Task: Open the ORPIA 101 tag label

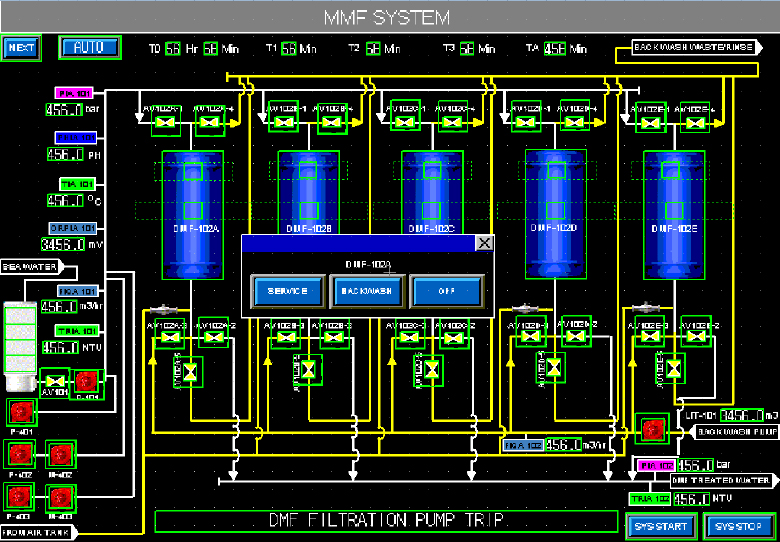Action: pos(73,228)
